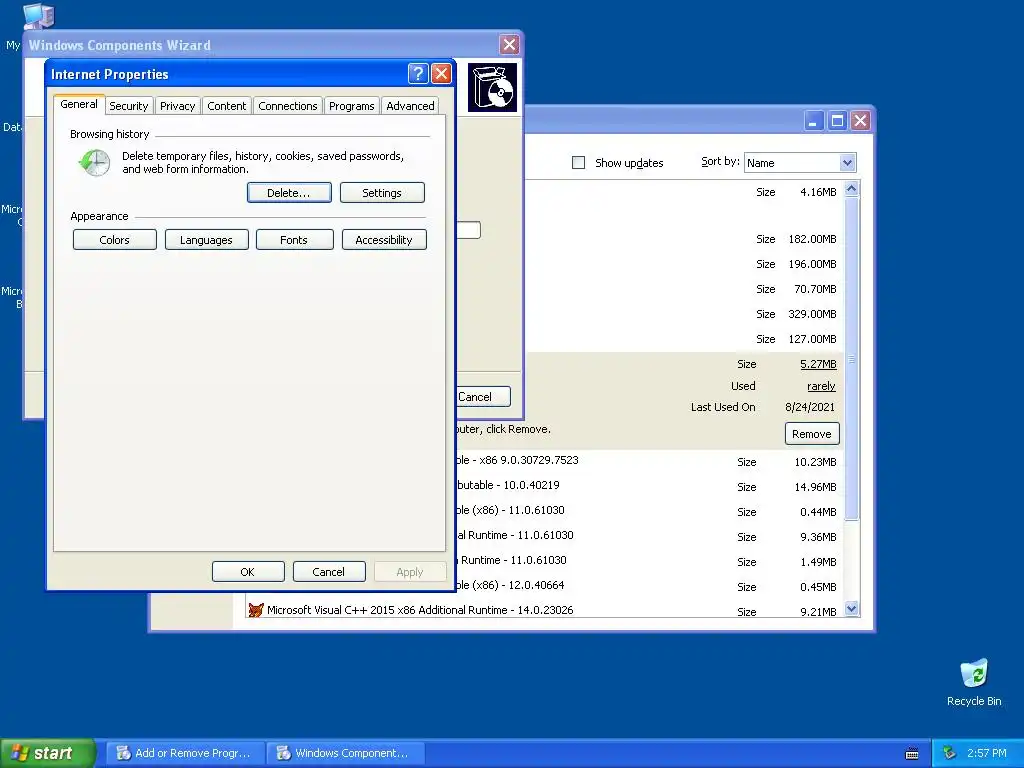
Task: Select the program row sized 70.70MB
Action: pos(684,289)
